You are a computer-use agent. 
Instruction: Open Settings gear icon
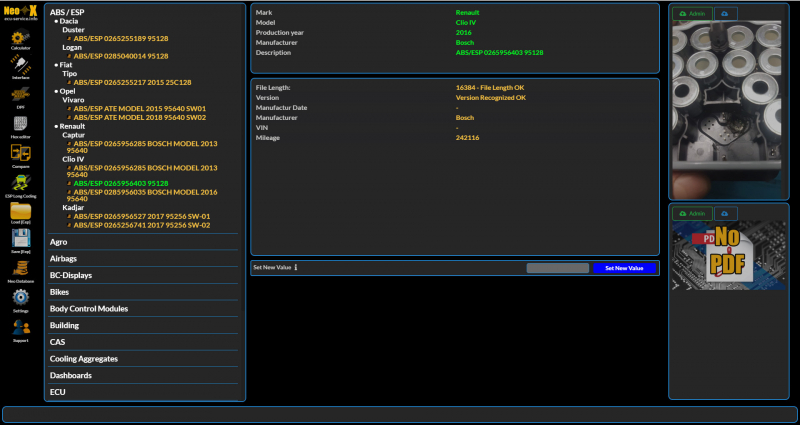click(x=20, y=298)
